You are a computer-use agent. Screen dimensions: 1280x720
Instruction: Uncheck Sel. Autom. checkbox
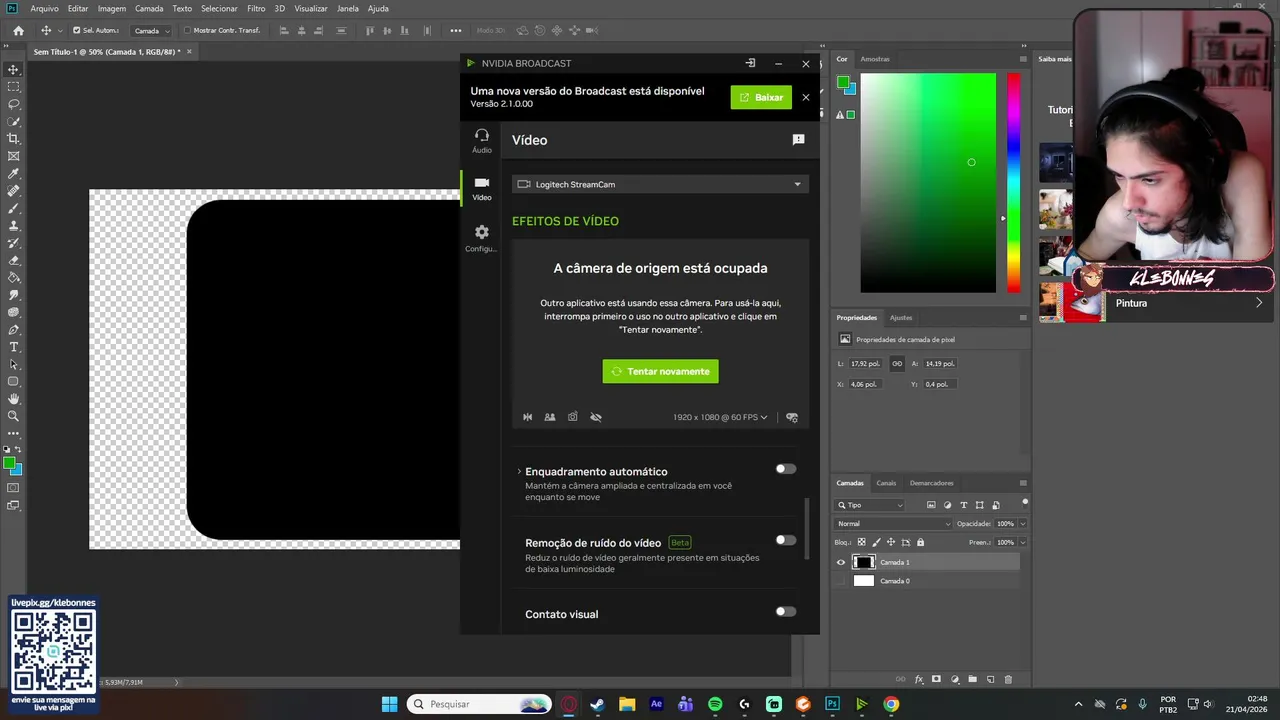click(76, 30)
